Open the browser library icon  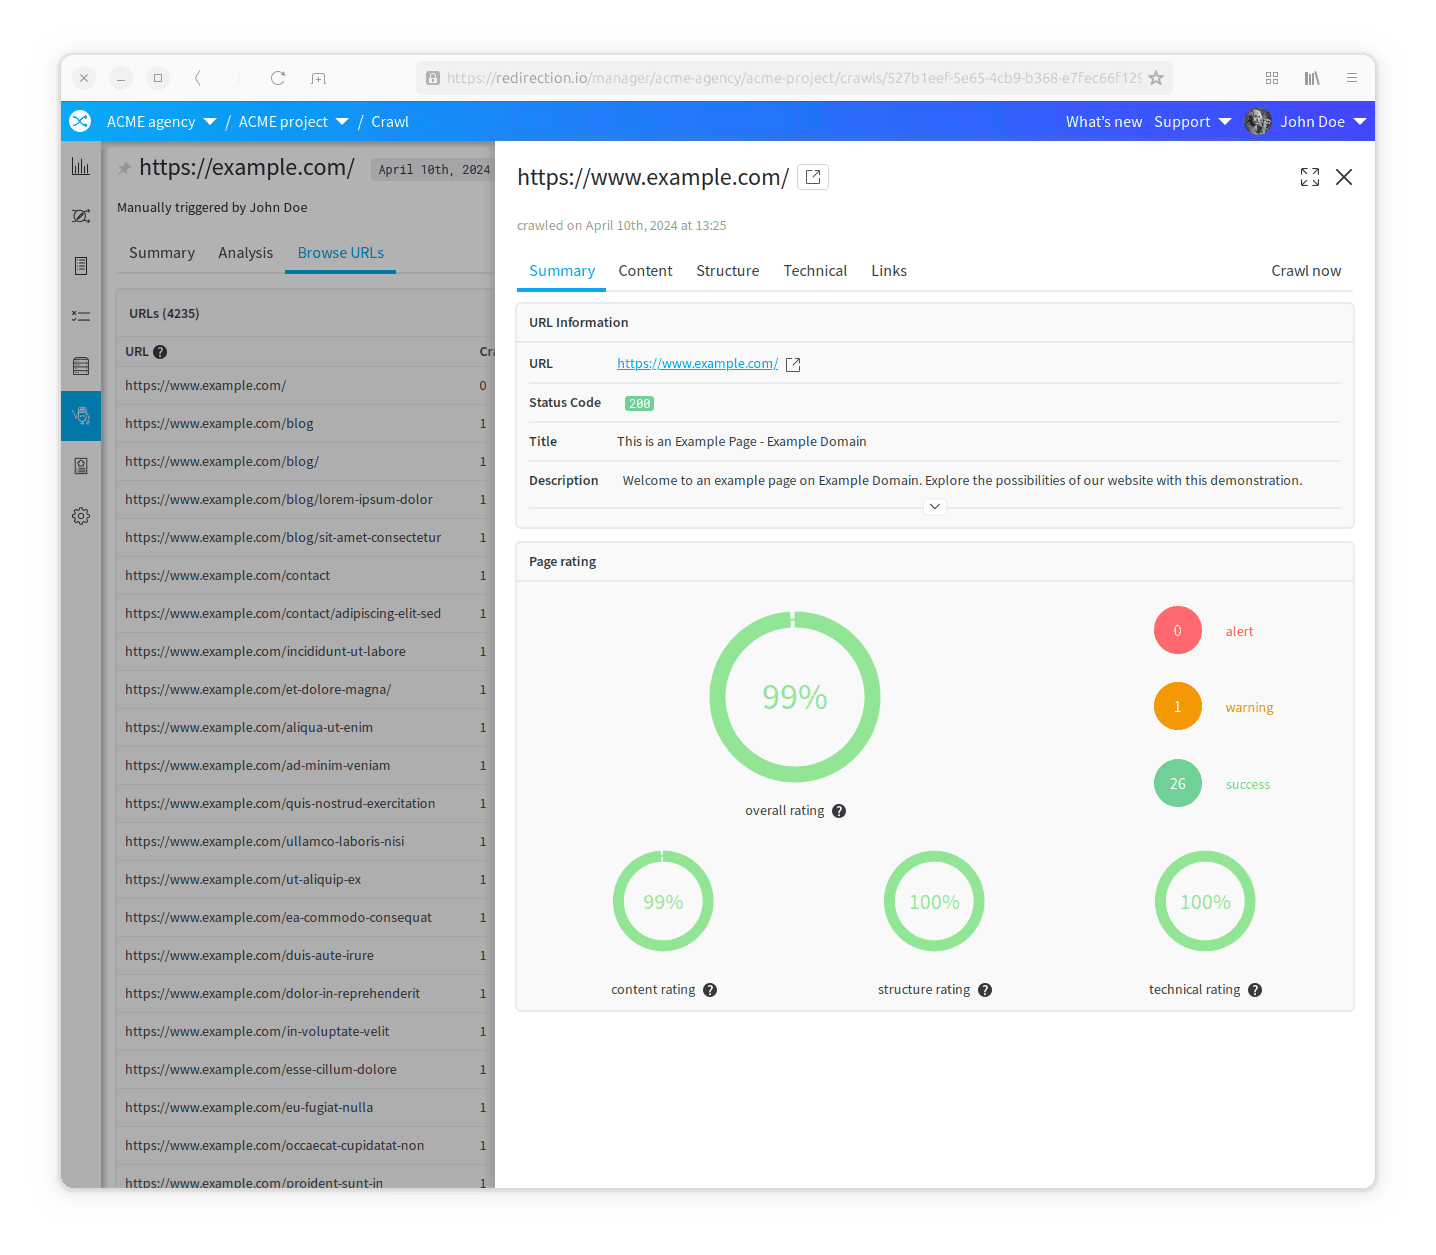pyautogui.click(x=1312, y=78)
